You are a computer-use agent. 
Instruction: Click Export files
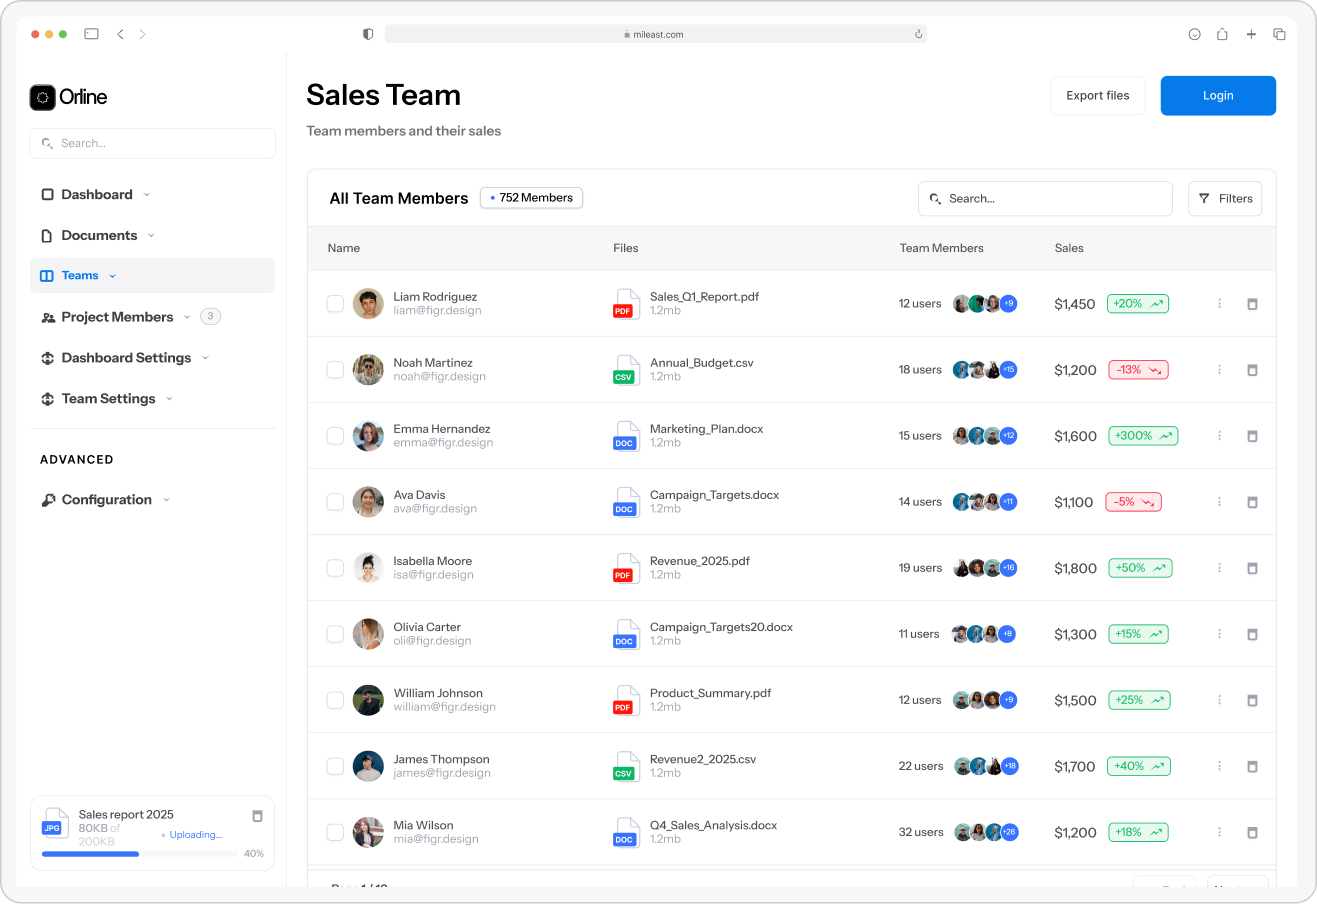click(x=1097, y=95)
